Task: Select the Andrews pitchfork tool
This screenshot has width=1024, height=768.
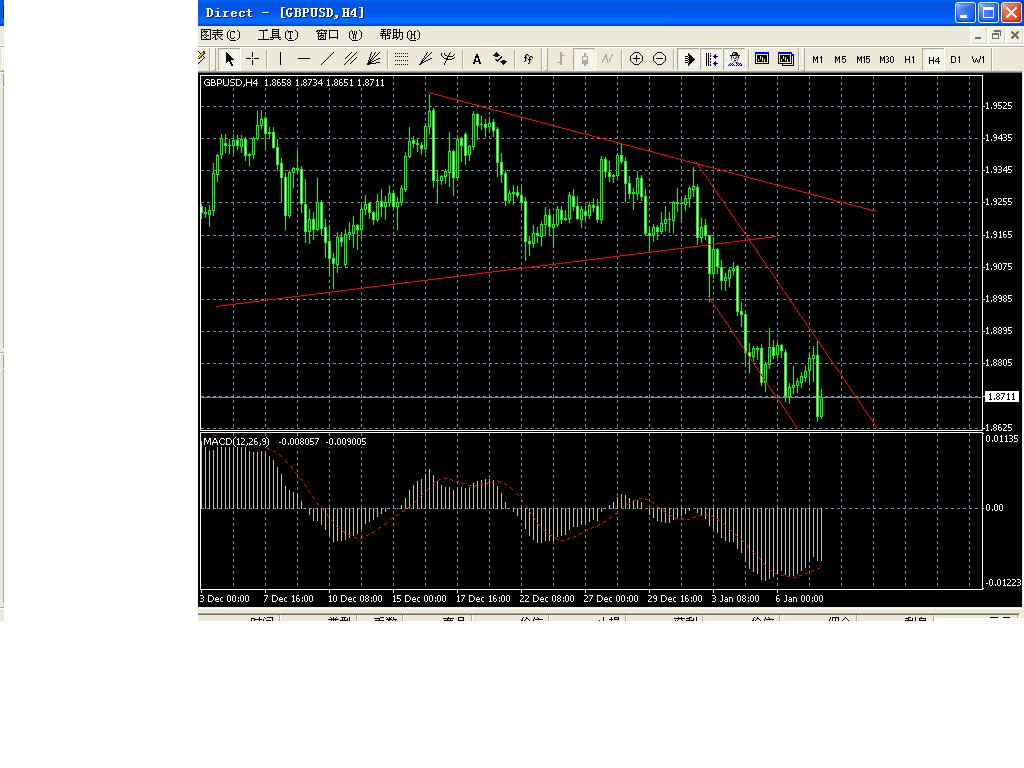Action: coord(448,59)
